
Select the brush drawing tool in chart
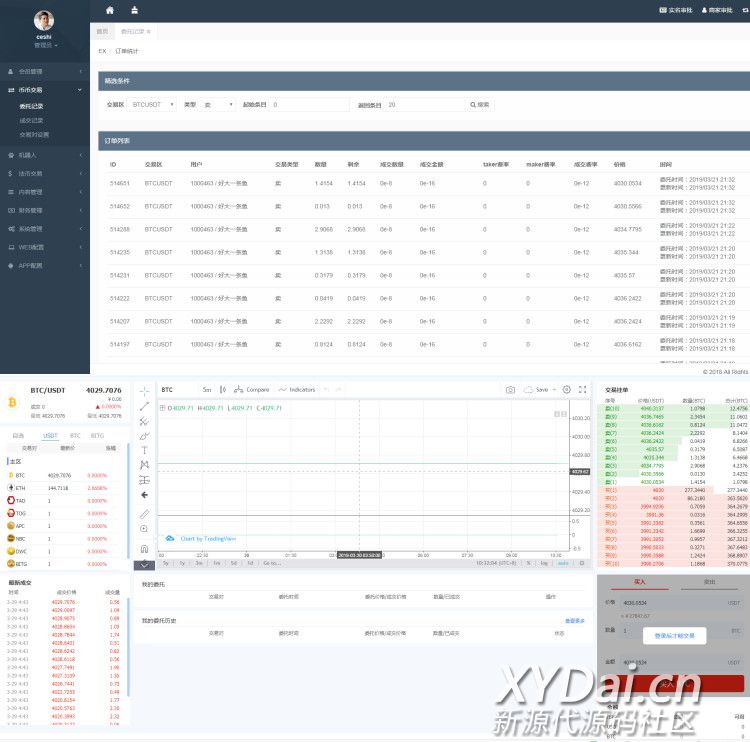(x=144, y=436)
